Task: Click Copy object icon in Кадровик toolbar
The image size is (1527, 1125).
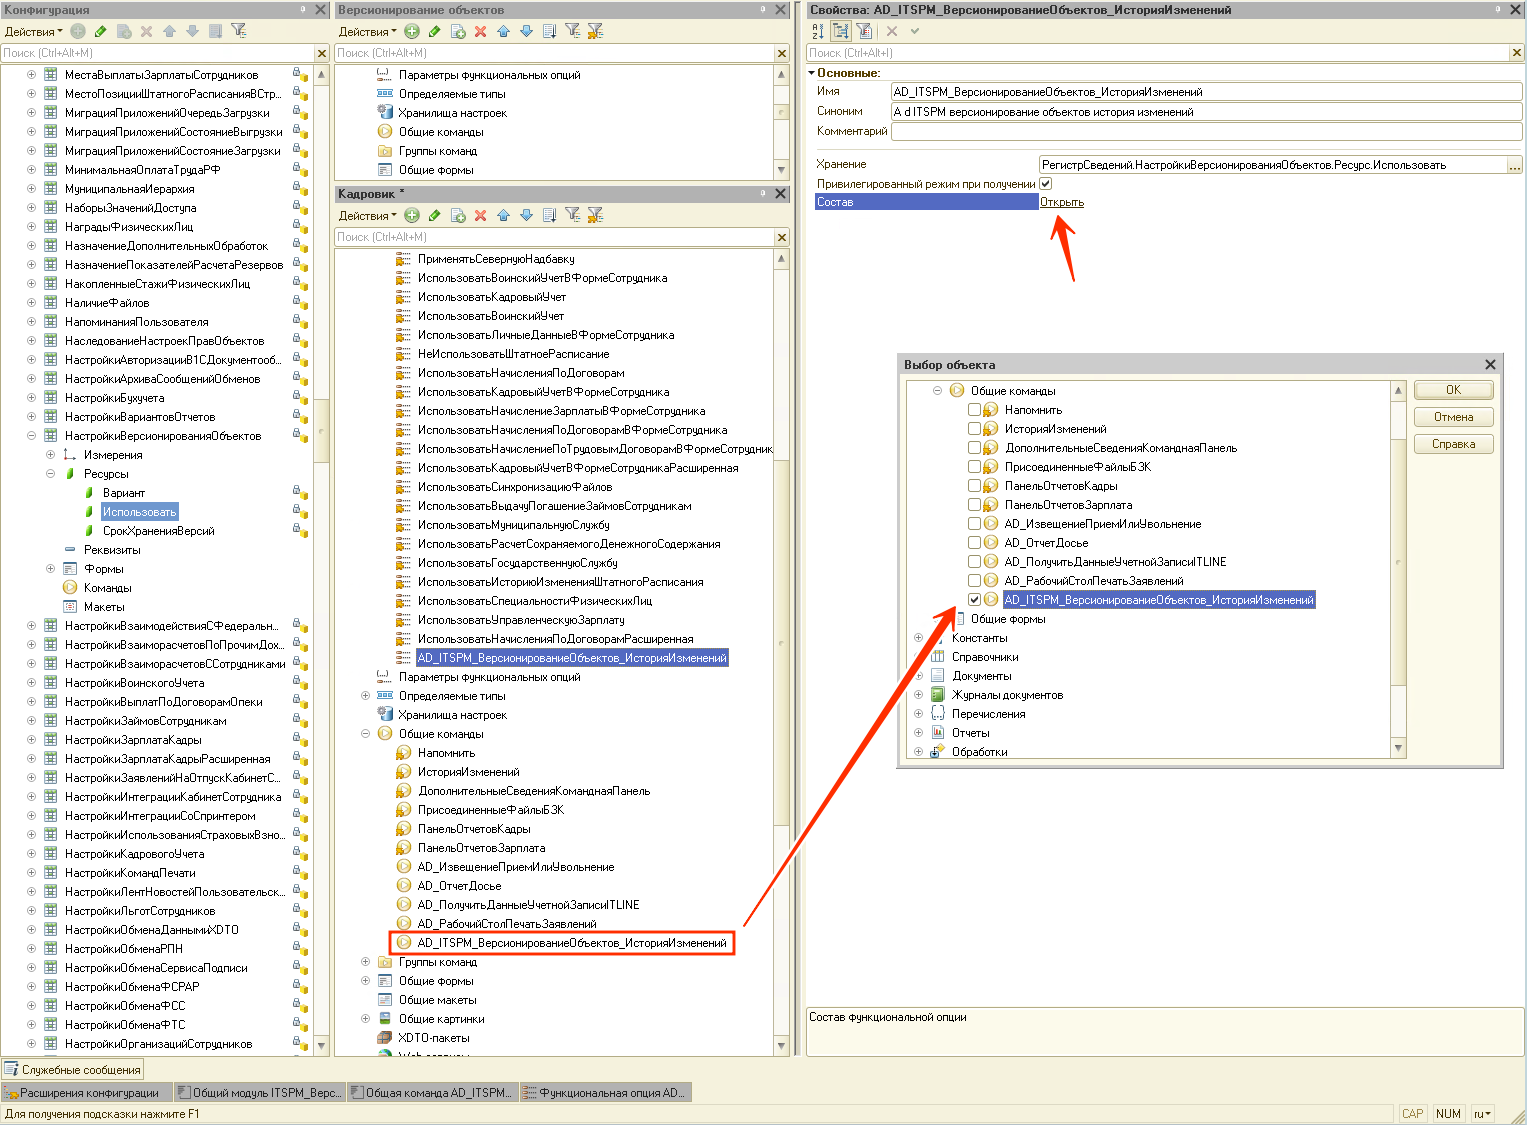Action: point(458,215)
